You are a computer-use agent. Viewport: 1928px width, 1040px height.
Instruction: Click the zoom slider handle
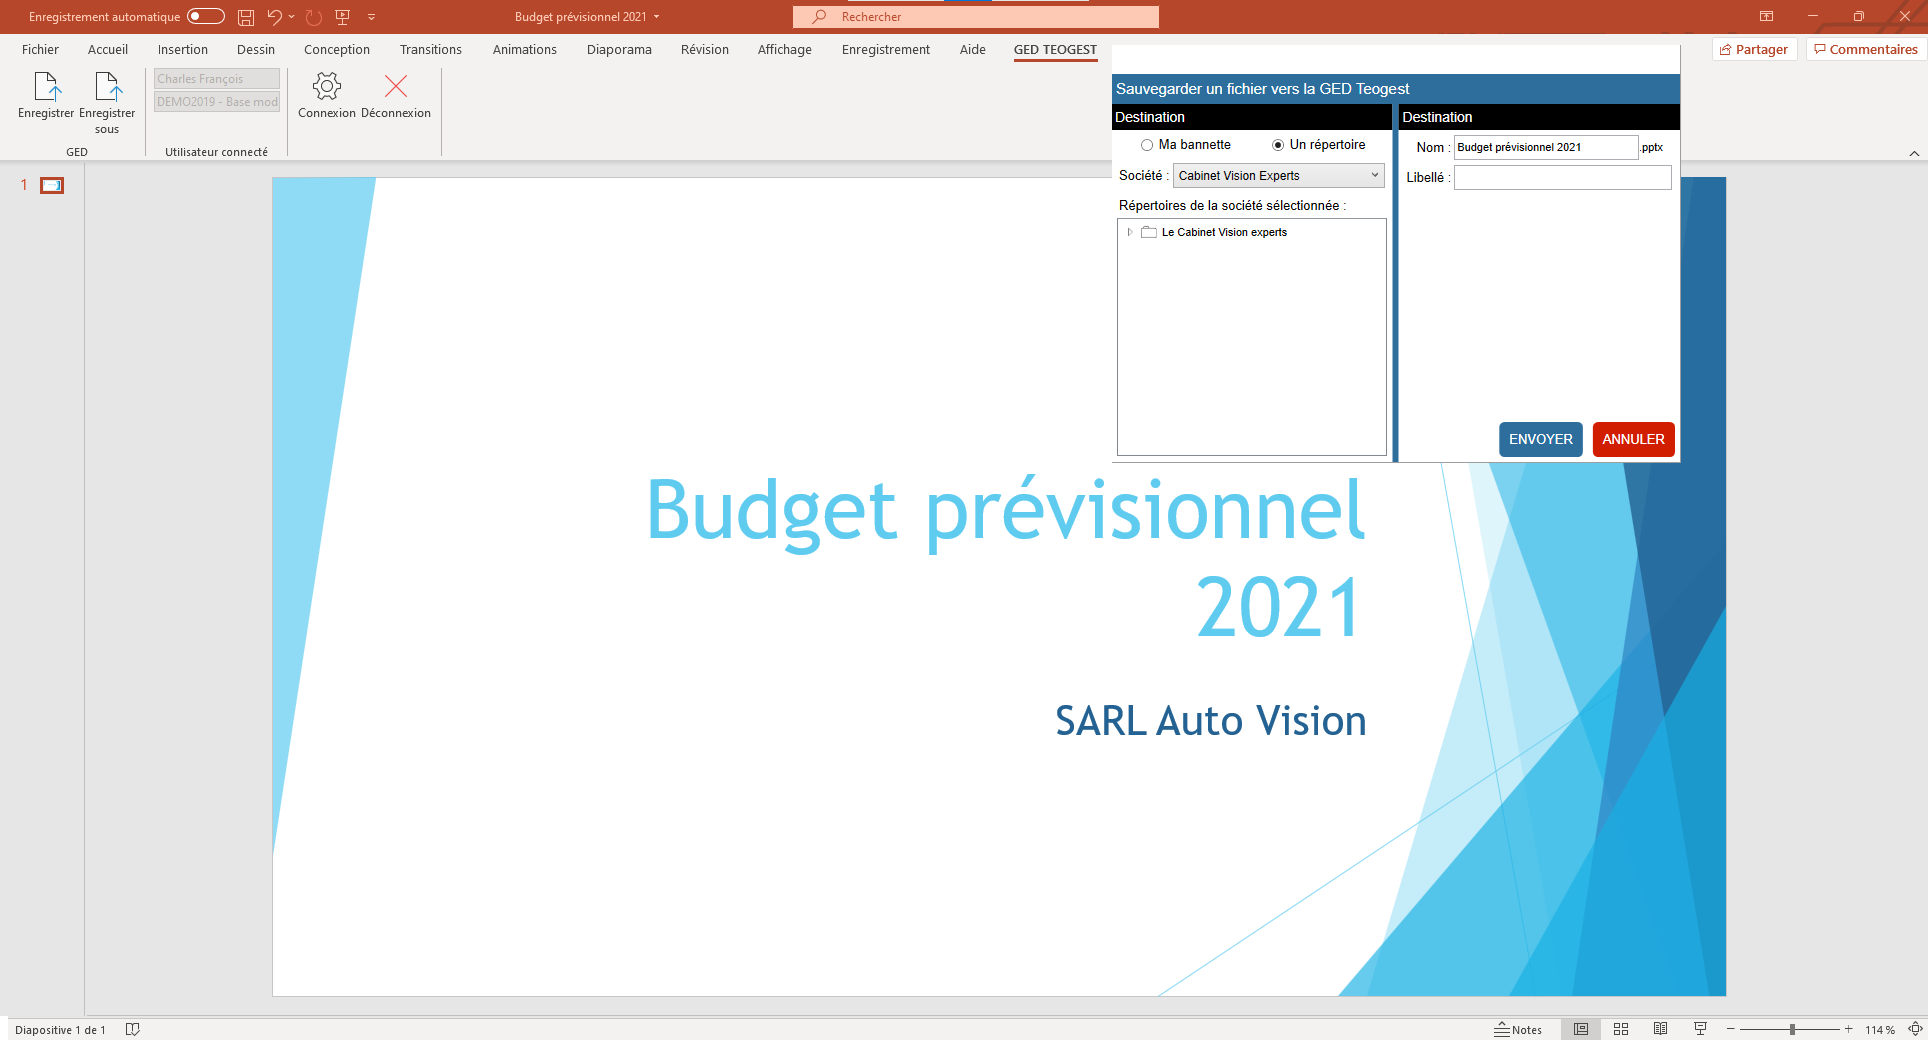(1792, 1029)
